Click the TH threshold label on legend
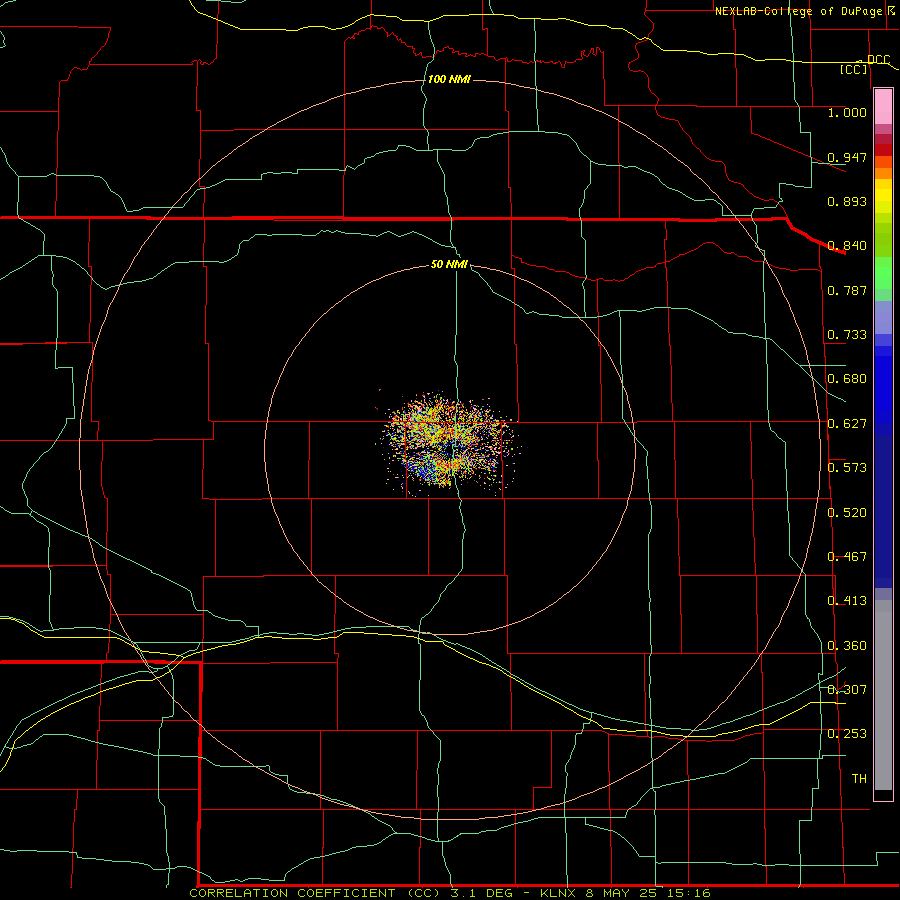Screen dimensions: 900x900 [859, 779]
